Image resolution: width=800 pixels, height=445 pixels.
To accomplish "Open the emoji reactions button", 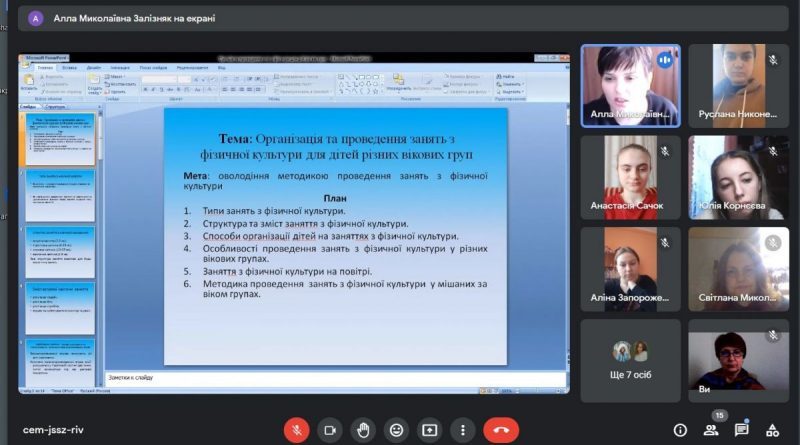I will [x=396, y=430].
